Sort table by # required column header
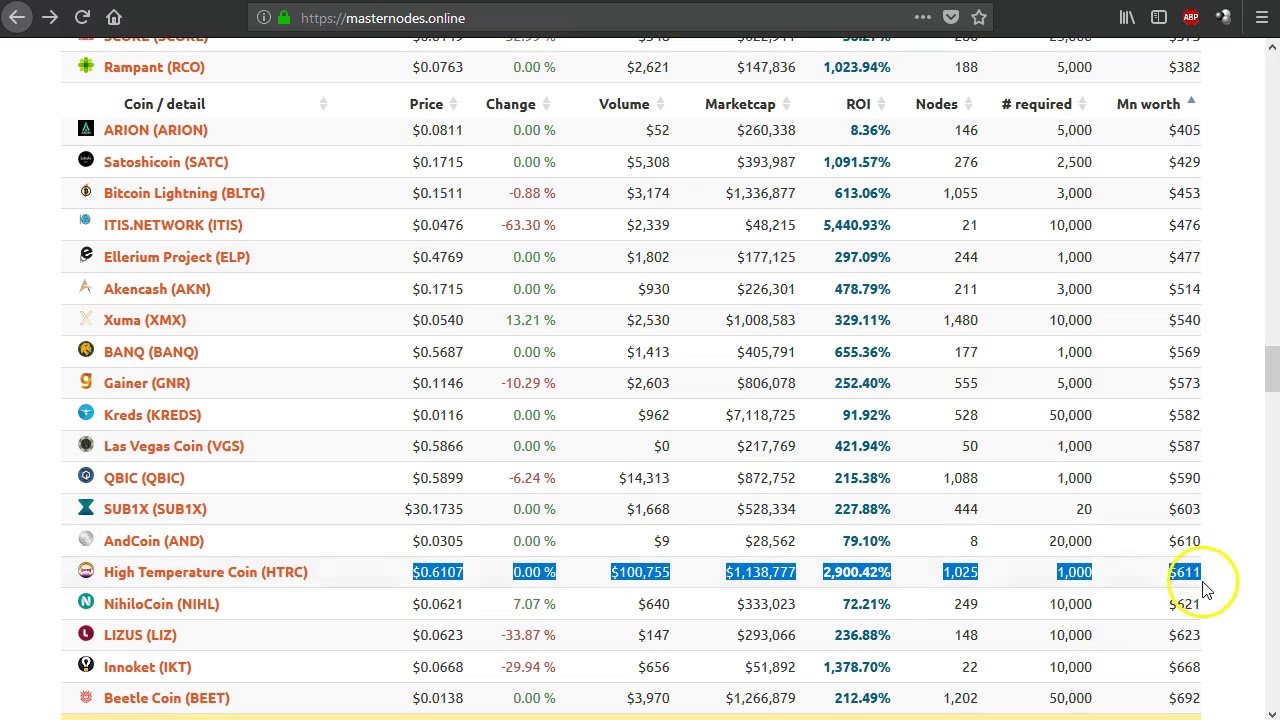Viewport: 1280px width, 720px height. (1037, 104)
